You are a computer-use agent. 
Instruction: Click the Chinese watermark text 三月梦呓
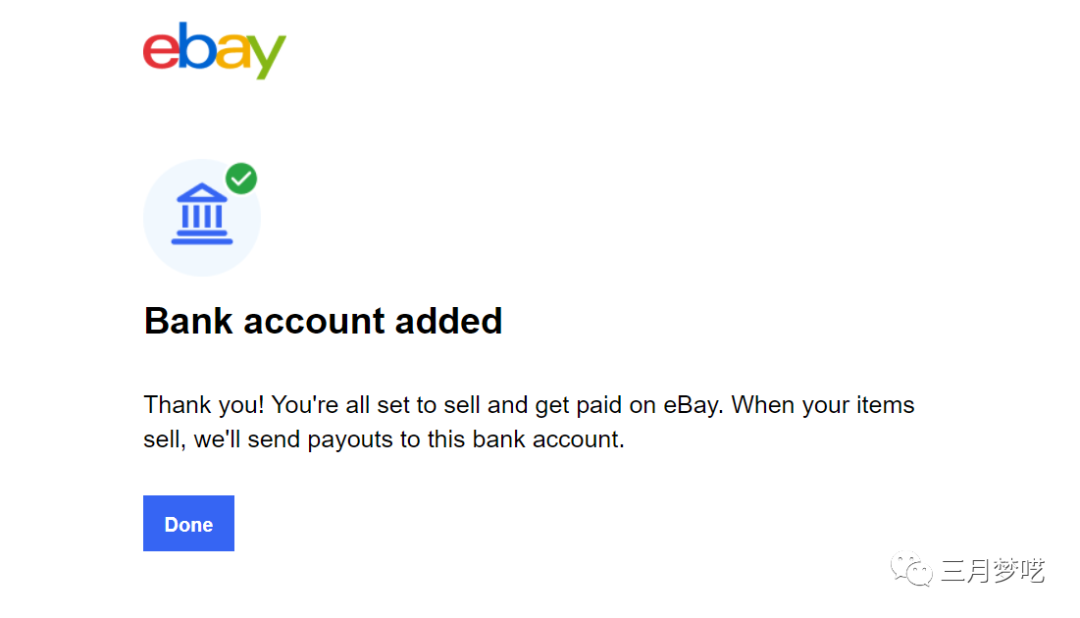tap(992, 571)
